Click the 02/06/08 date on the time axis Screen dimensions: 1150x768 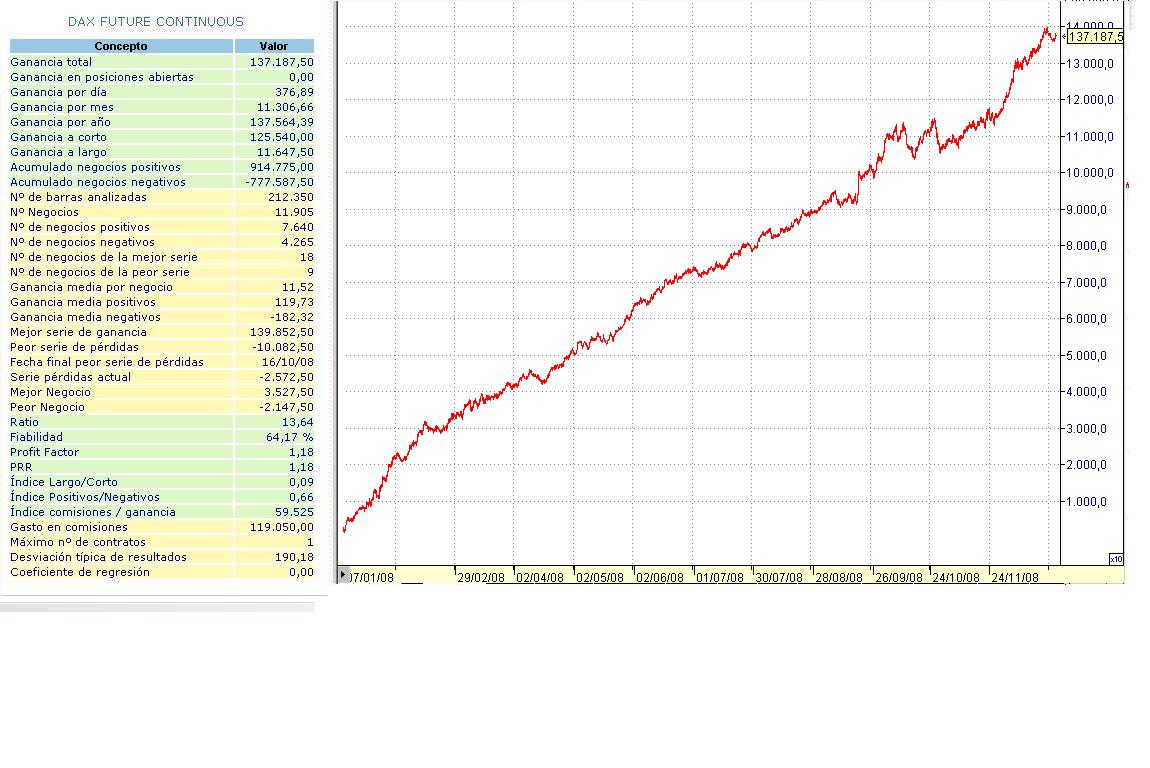[659, 577]
